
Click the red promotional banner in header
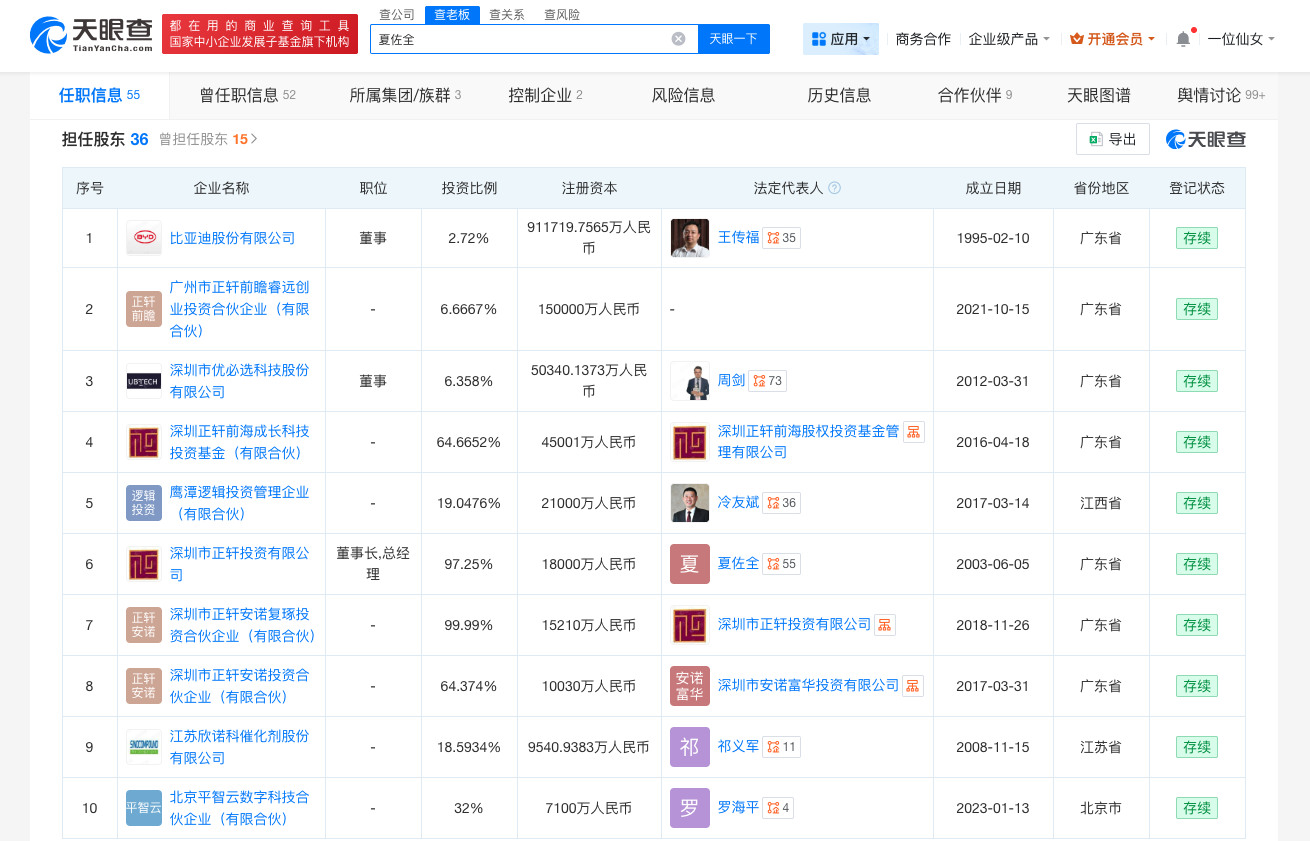260,34
